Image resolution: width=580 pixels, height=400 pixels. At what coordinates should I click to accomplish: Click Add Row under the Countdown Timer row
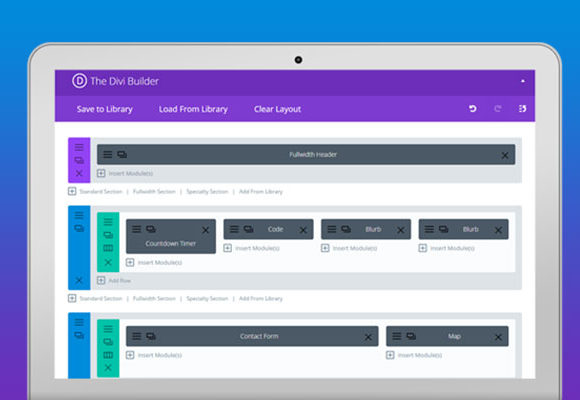(x=114, y=280)
